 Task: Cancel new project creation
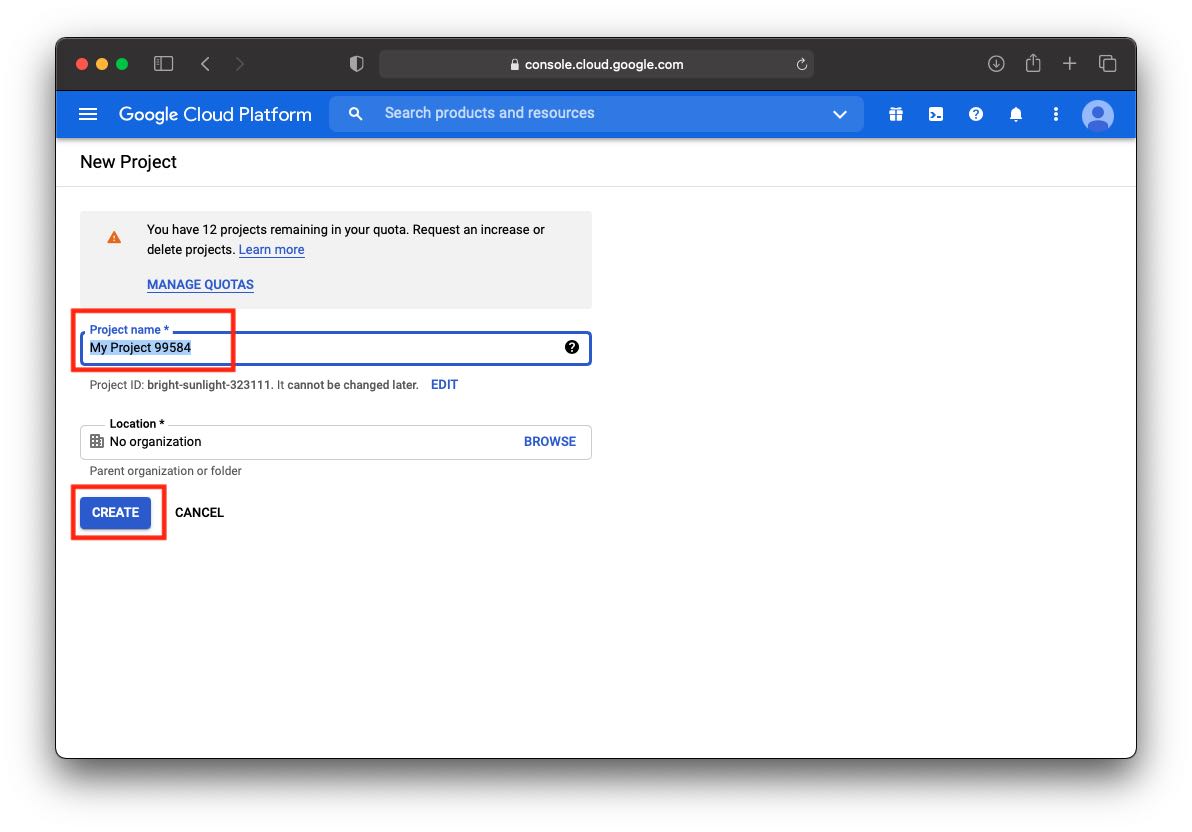pyautogui.click(x=199, y=513)
